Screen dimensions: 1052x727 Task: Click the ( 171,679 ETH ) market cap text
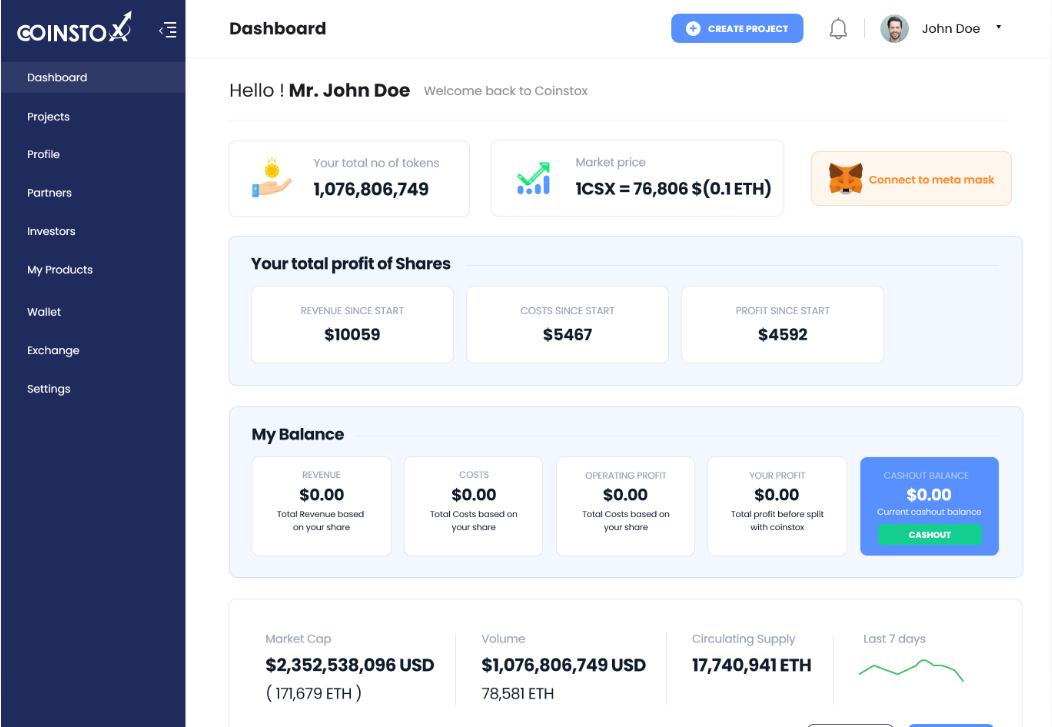point(313,693)
